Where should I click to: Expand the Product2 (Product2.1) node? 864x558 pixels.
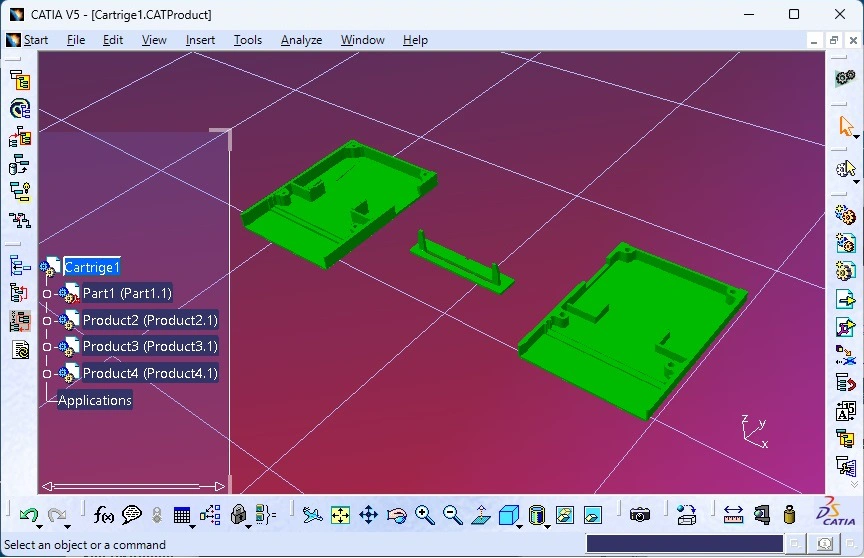(x=47, y=321)
